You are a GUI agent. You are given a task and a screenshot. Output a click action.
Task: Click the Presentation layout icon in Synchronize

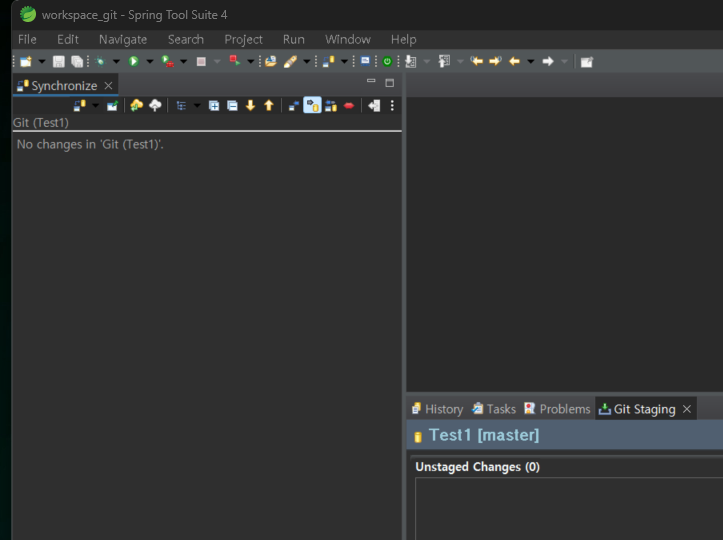[x=181, y=106]
